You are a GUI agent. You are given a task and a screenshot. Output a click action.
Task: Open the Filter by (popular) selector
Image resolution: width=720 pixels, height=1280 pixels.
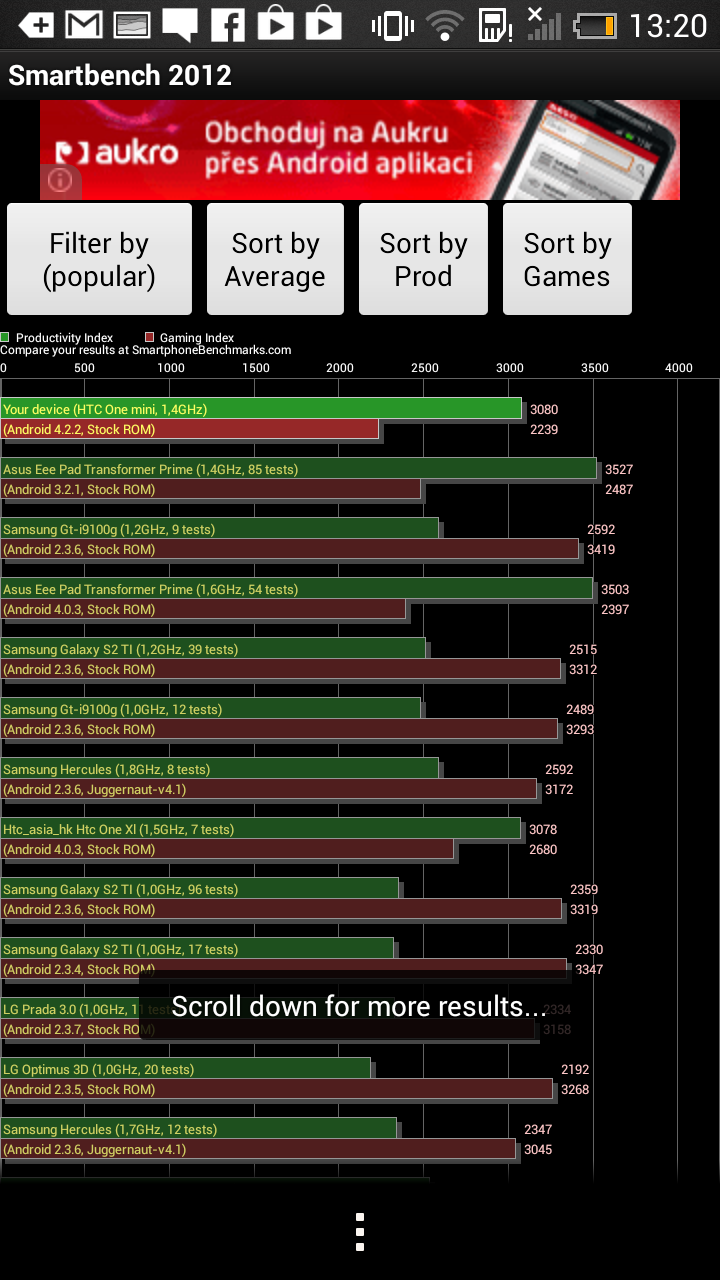99,259
